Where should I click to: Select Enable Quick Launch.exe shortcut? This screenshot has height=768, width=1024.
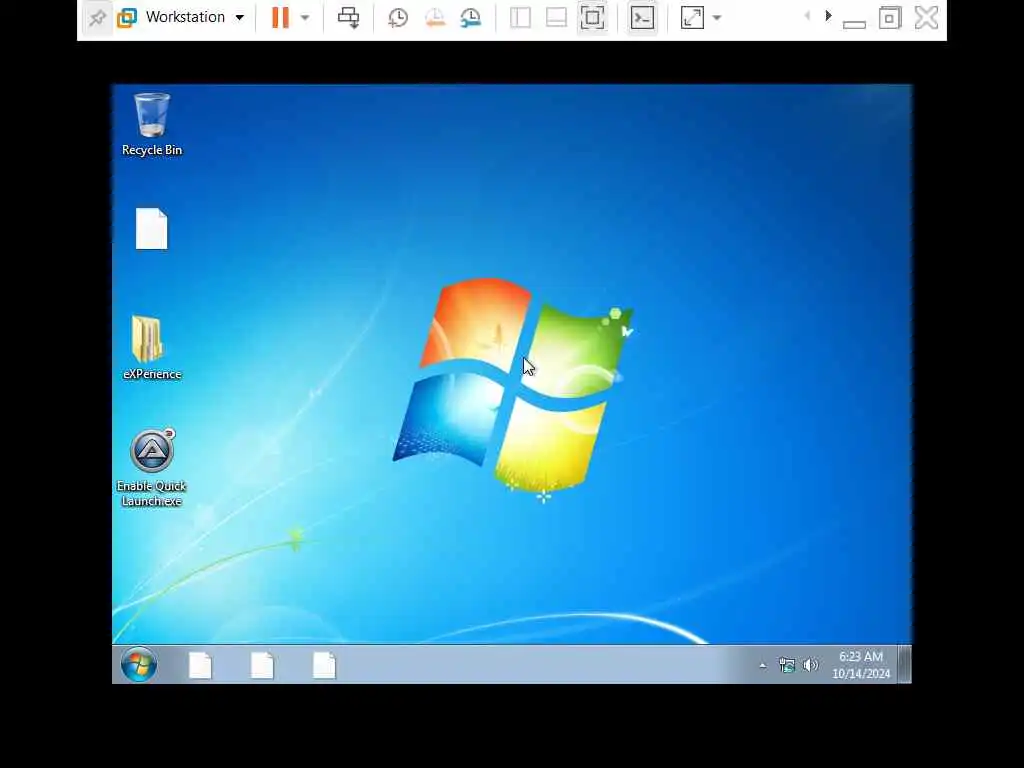coord(152,468)
